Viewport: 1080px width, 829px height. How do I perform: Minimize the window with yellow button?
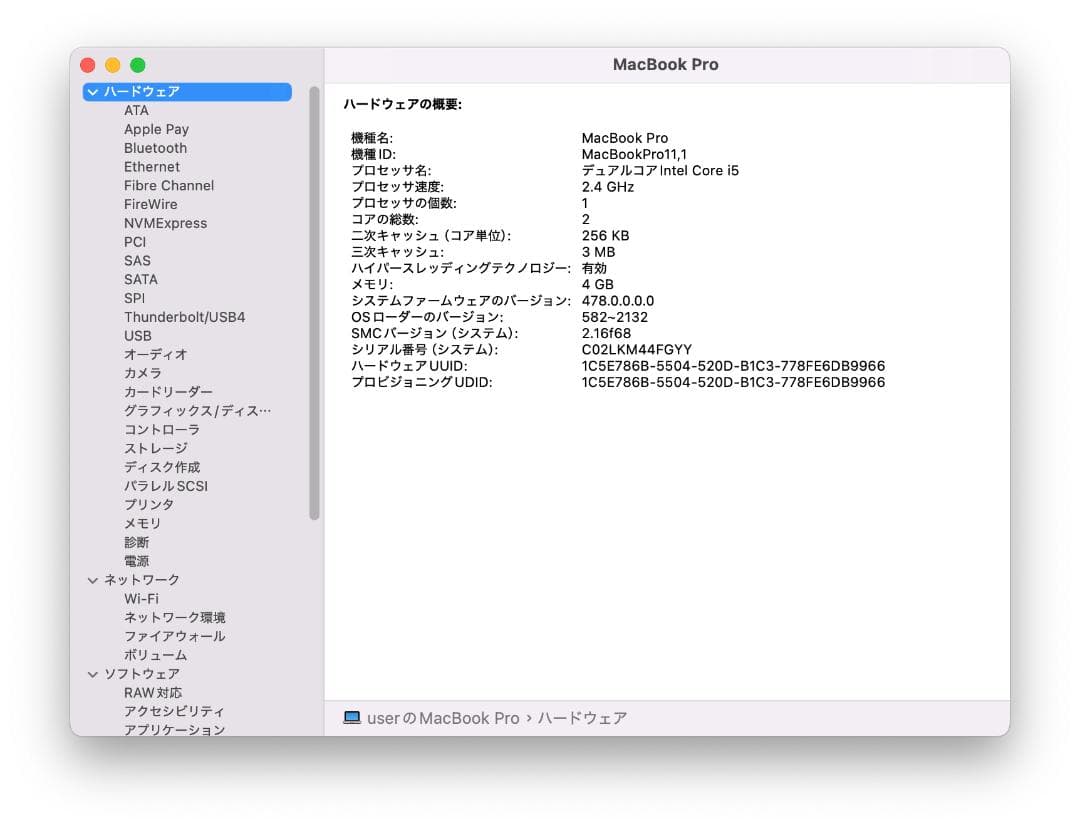[112, 65]
